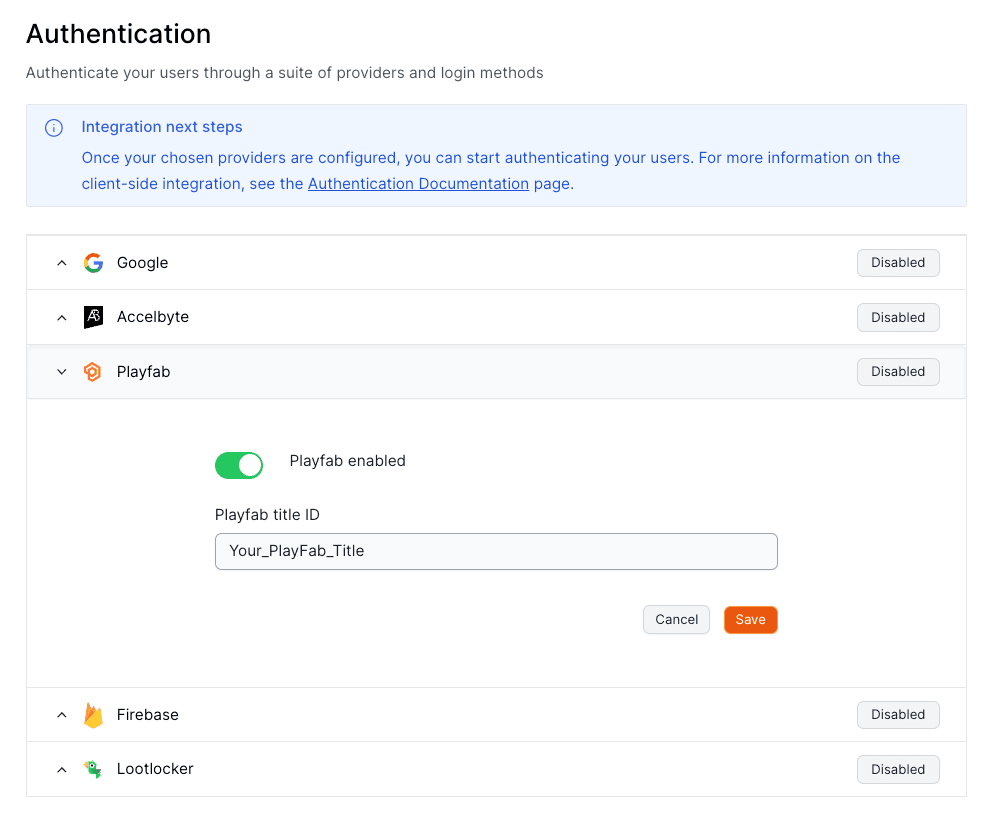Click the Playfab title ID input field

pos(496,551)
